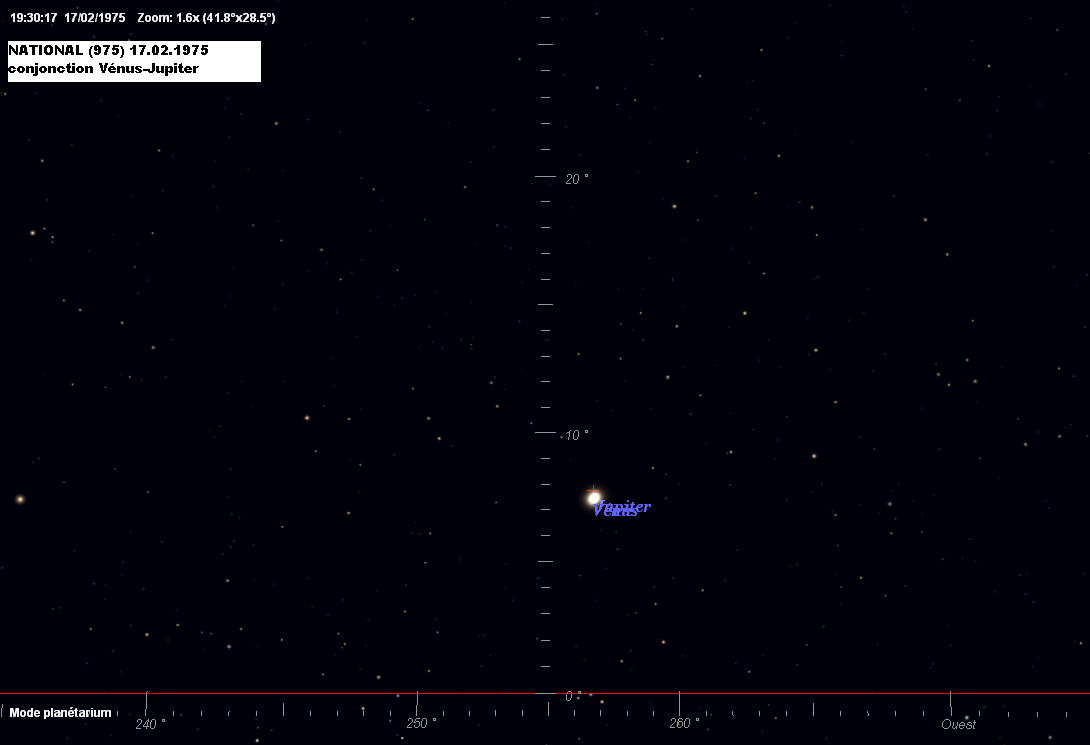Select the NATIONAL (975) 17.02.1975 title line
Viewport: 1090px width, 745px height.
coord(108,50)
